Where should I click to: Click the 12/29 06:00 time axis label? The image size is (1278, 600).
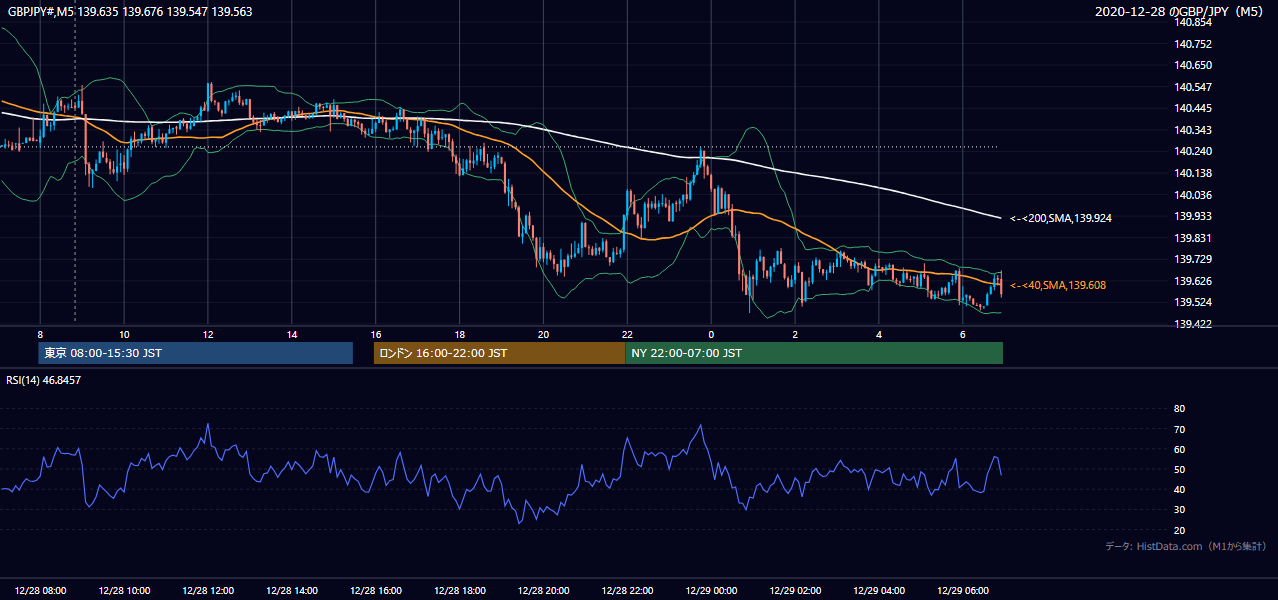pos(962,591)
